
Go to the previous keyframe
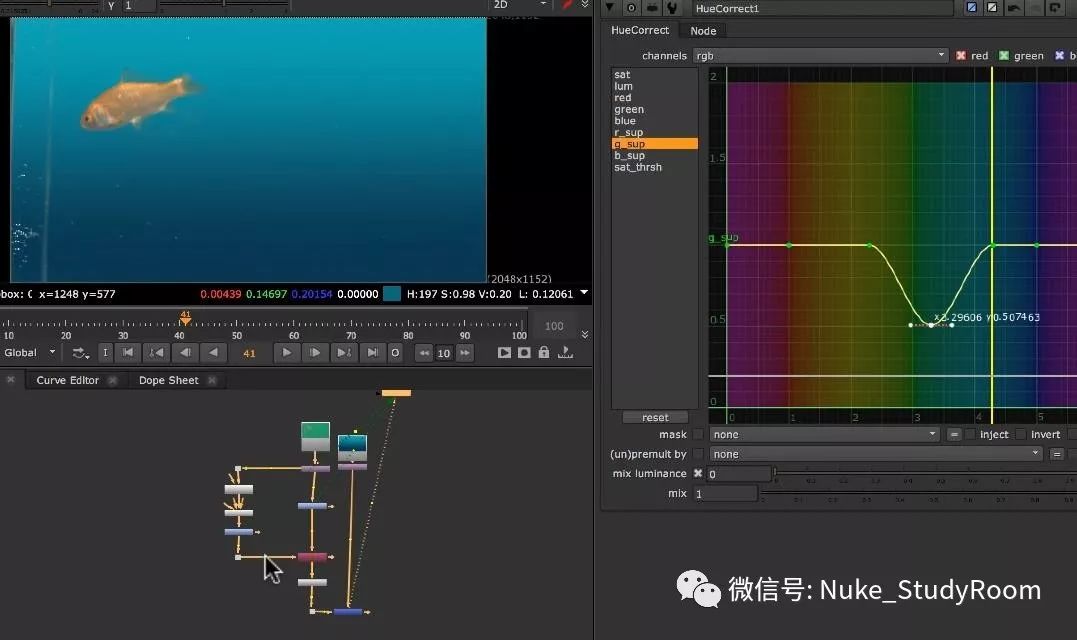[157, 353]
